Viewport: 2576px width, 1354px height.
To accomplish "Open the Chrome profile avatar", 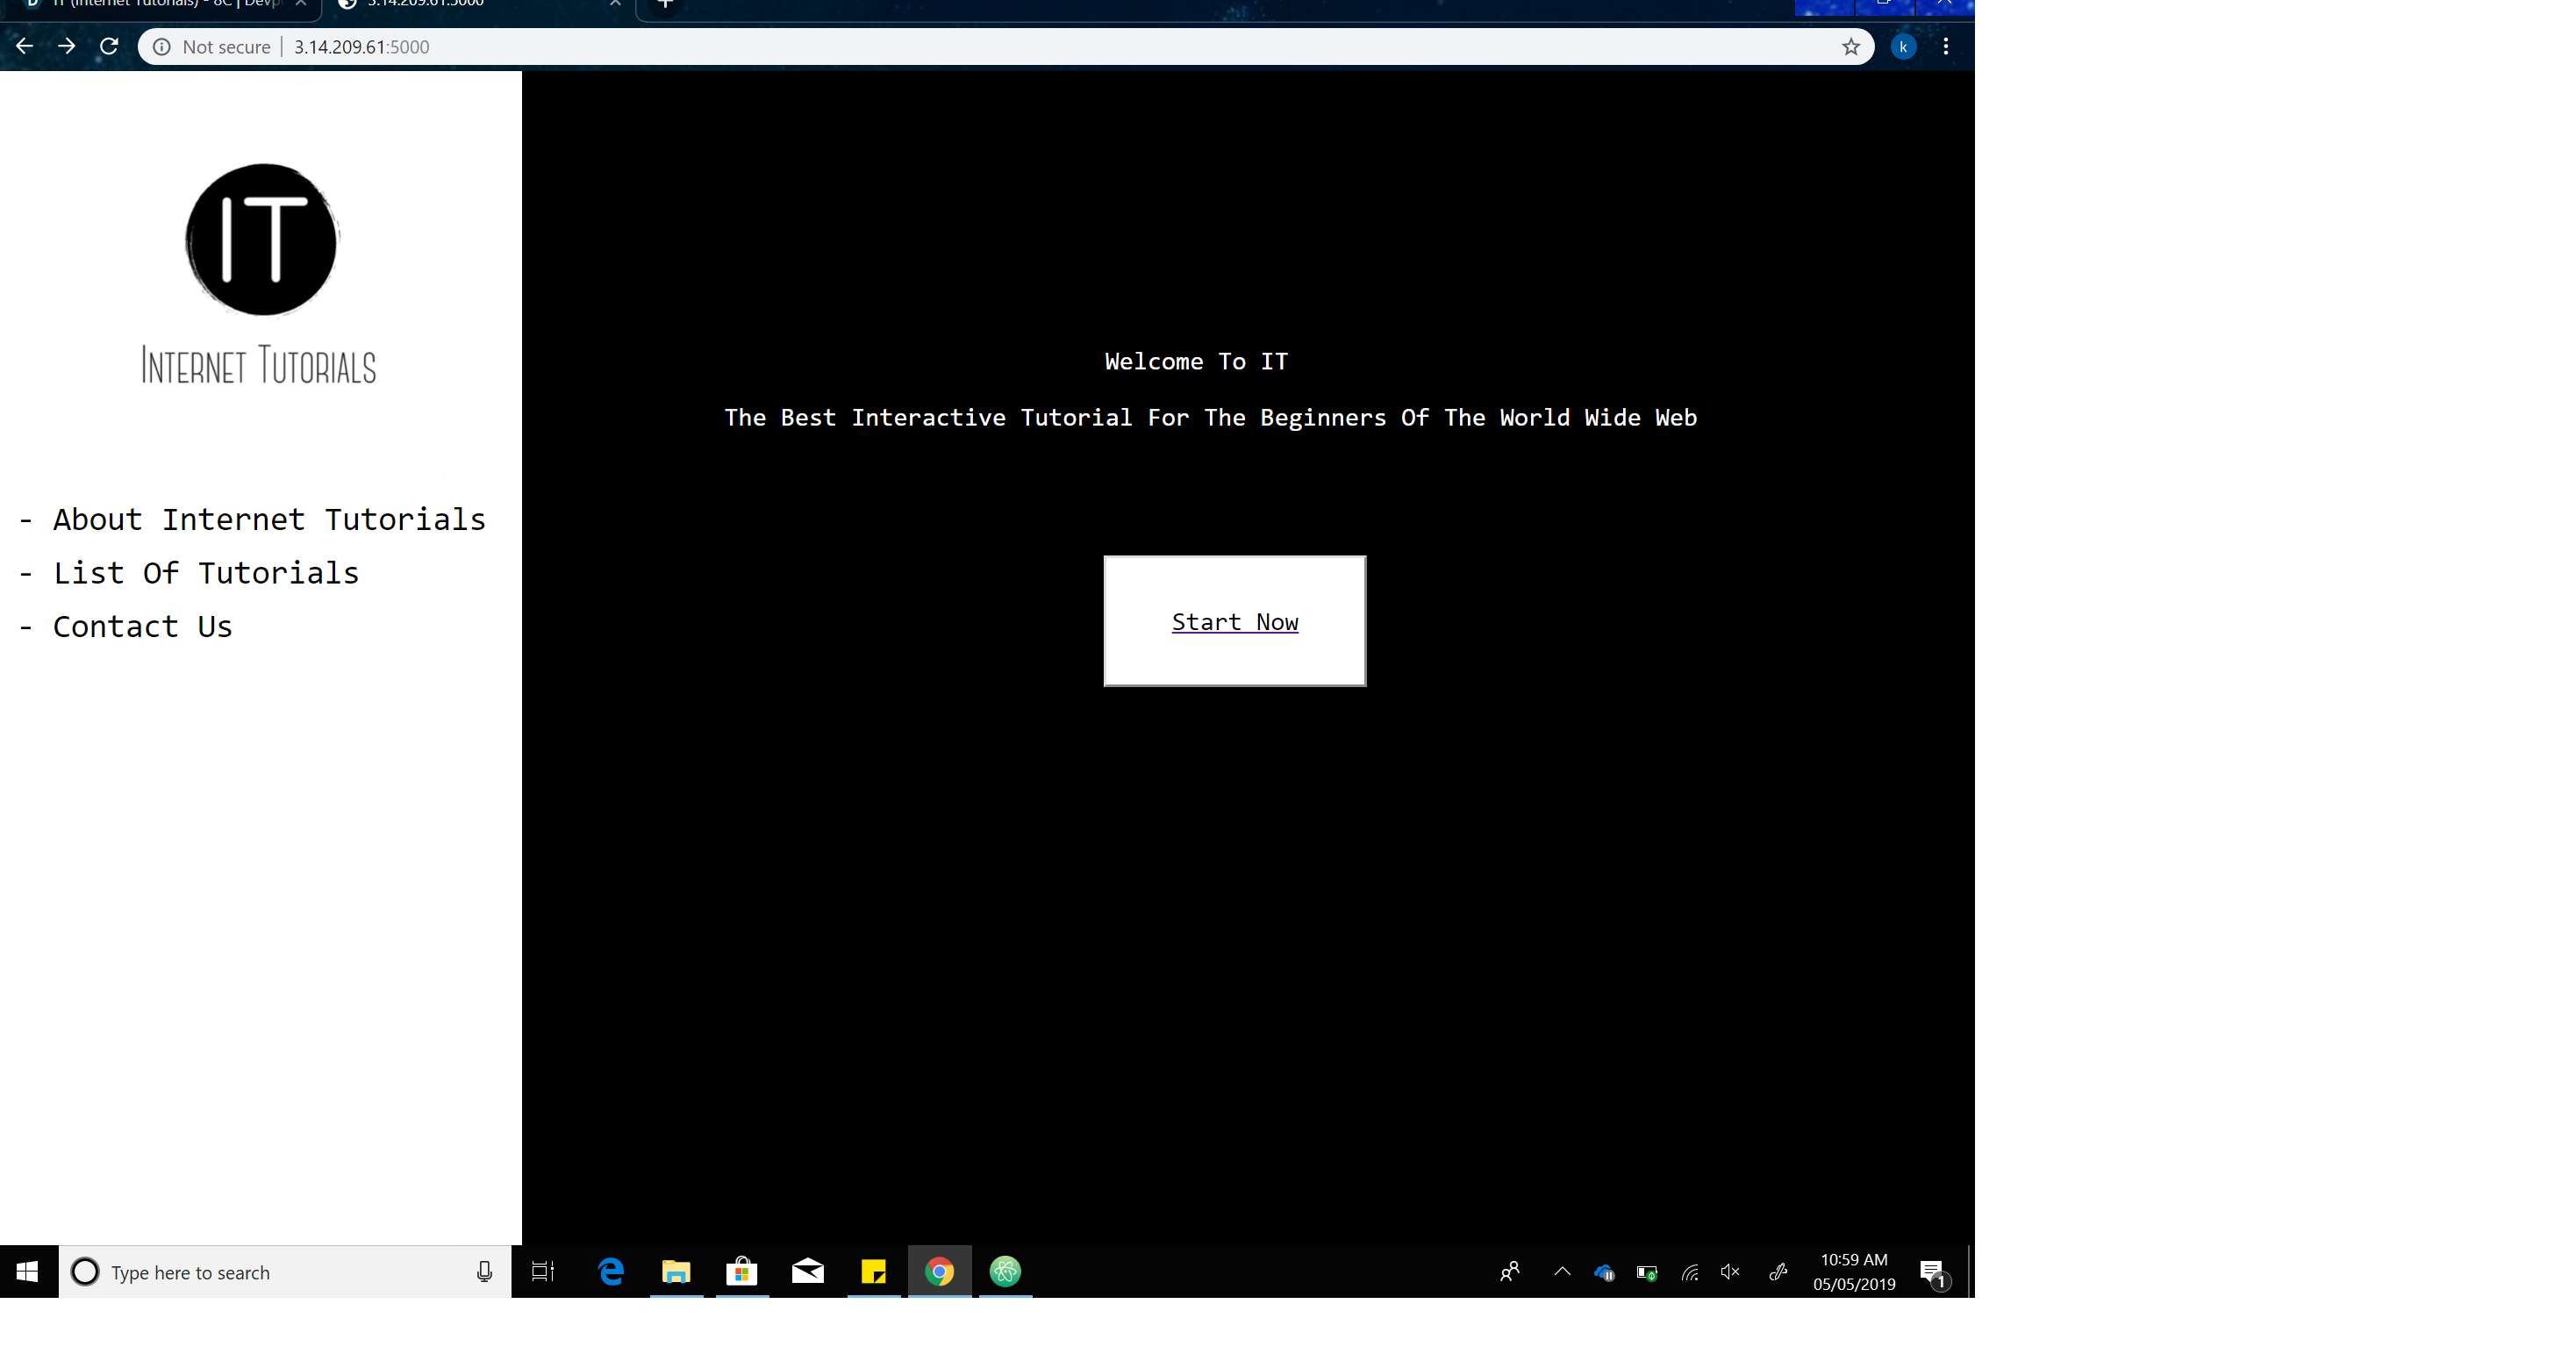I will pyautogui.click(x=1904, y=47).
